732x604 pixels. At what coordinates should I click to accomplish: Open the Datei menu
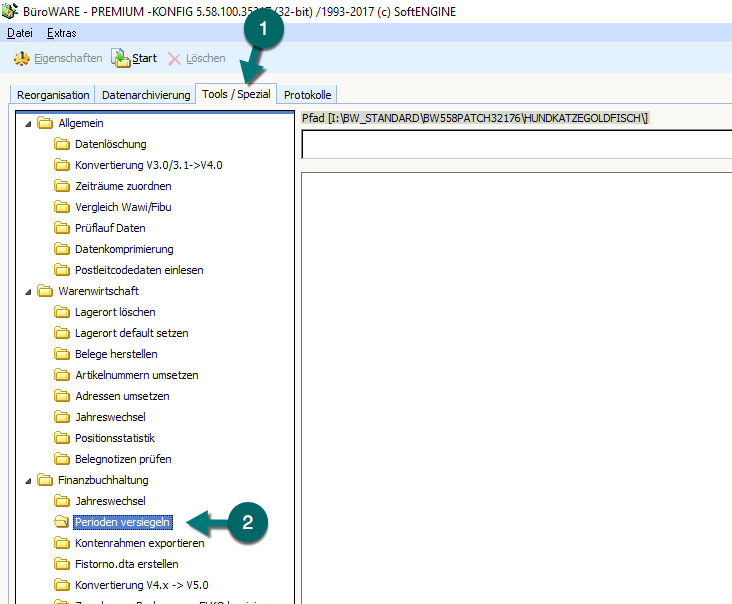pos(20,33)
